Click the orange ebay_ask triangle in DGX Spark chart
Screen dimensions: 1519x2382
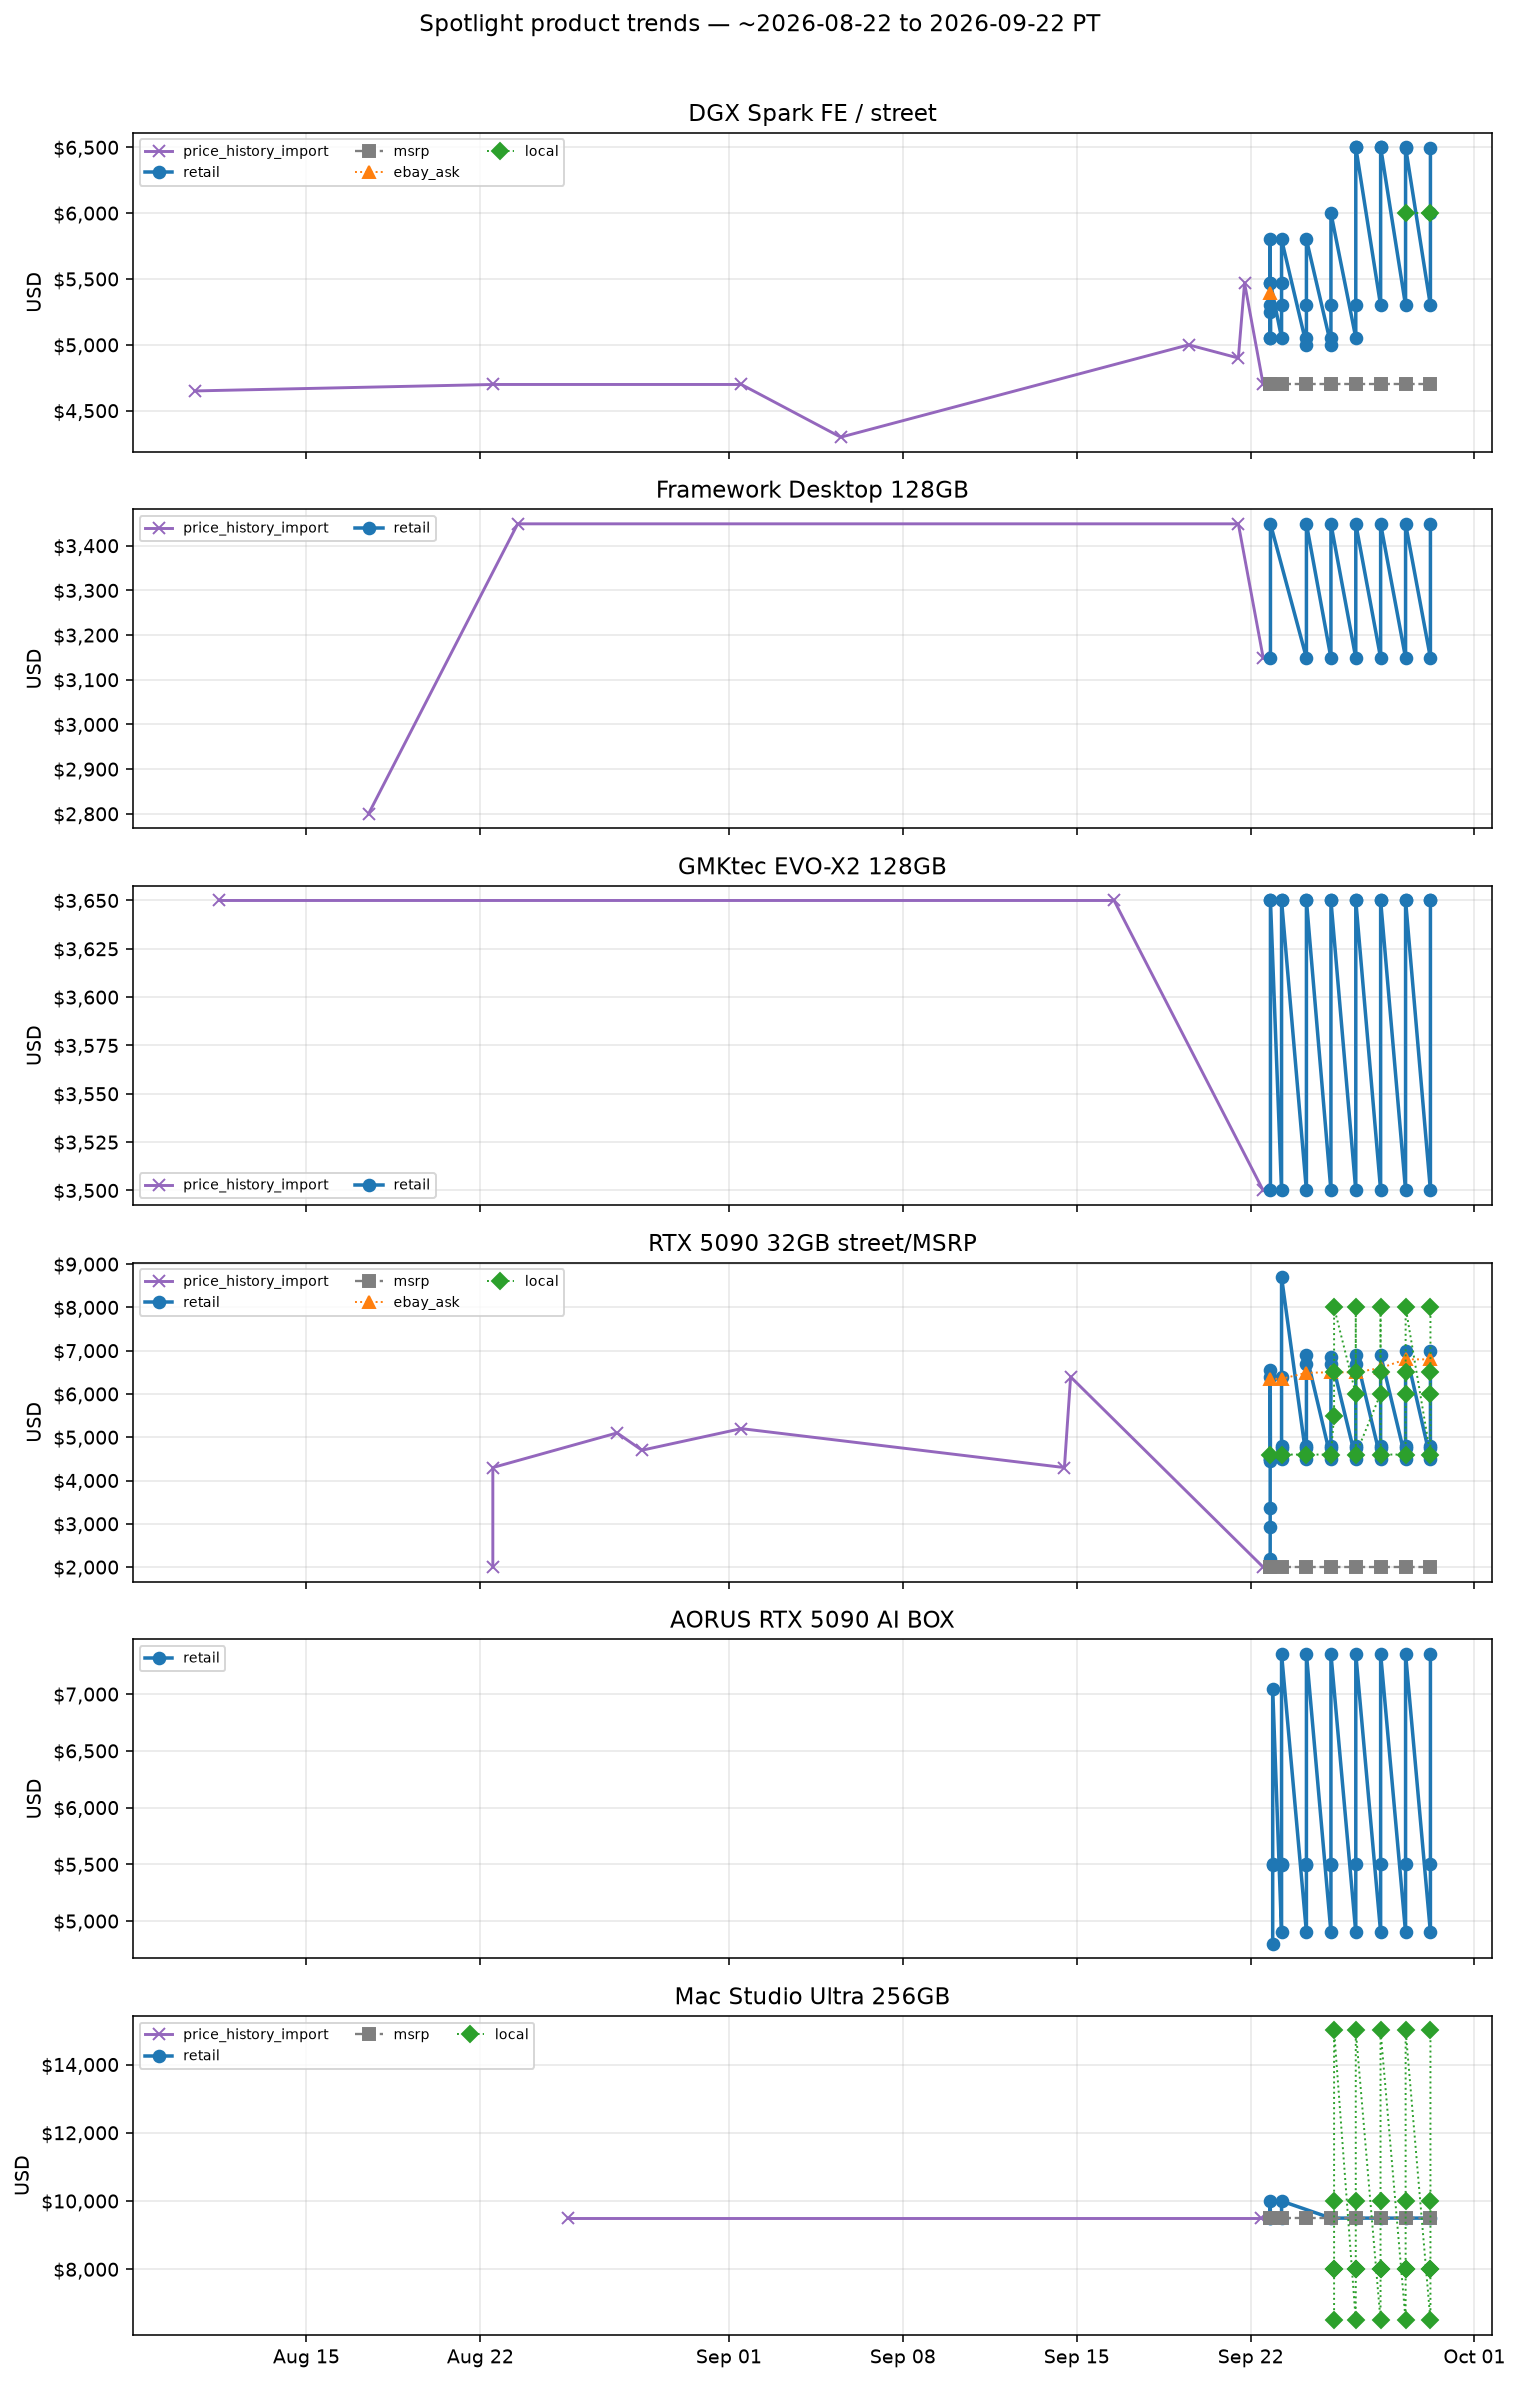1270,292
